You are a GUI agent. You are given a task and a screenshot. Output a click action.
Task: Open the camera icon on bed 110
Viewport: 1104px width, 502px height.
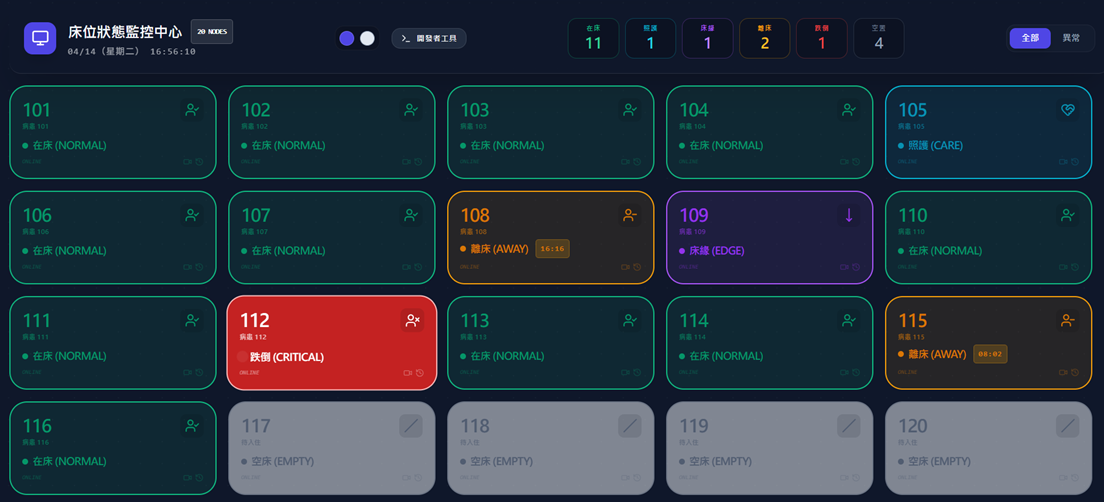(1063, 267)
